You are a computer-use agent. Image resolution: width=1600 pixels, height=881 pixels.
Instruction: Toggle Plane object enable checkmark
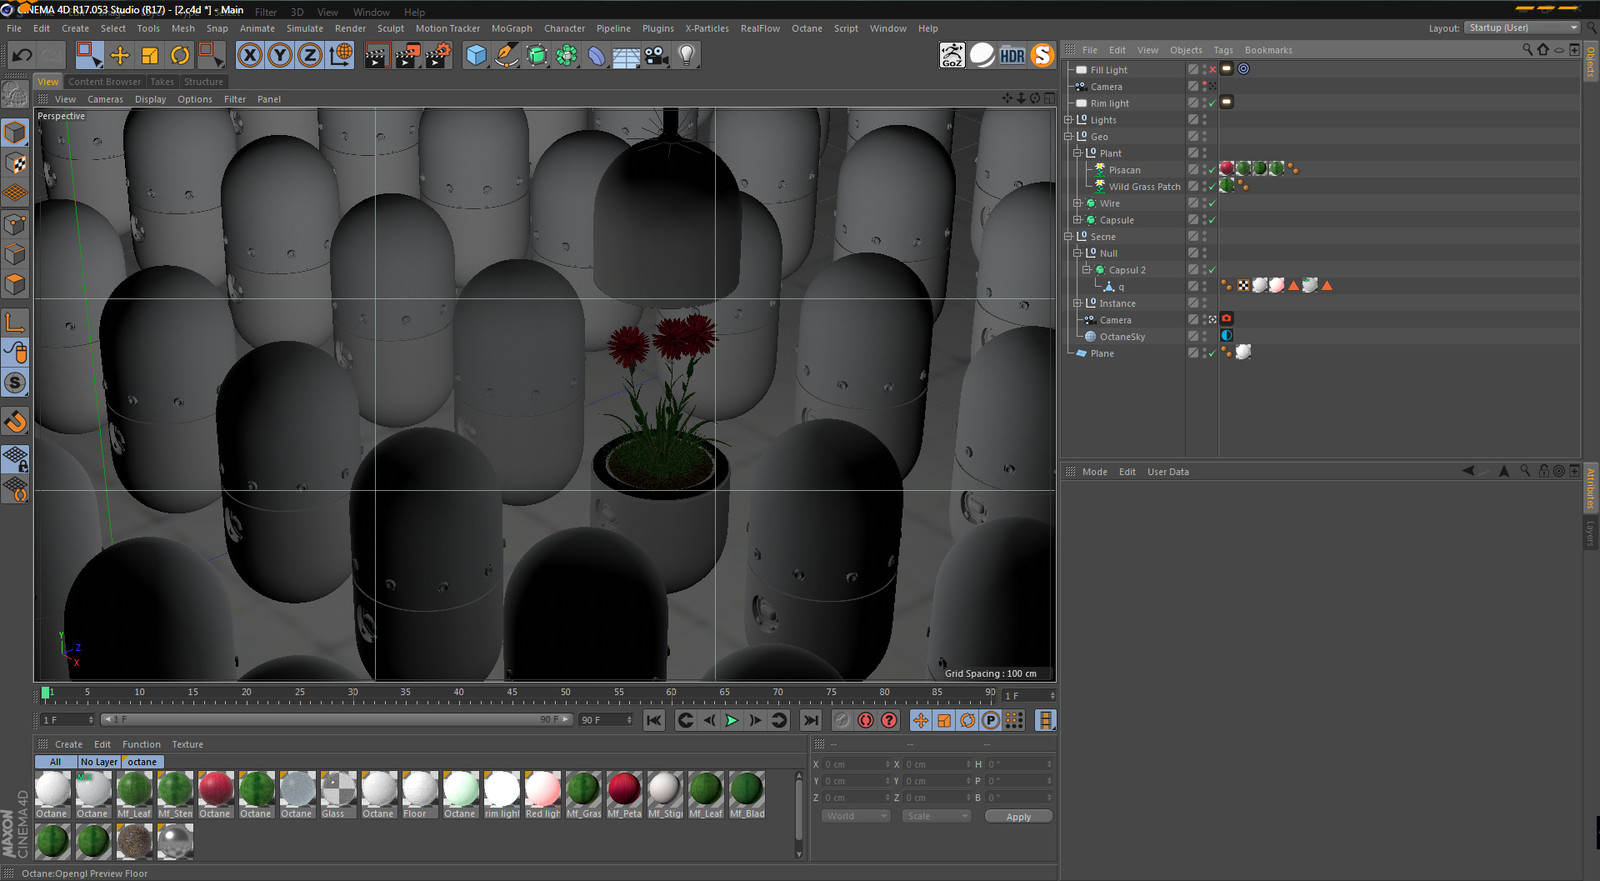click(1212, 353)
